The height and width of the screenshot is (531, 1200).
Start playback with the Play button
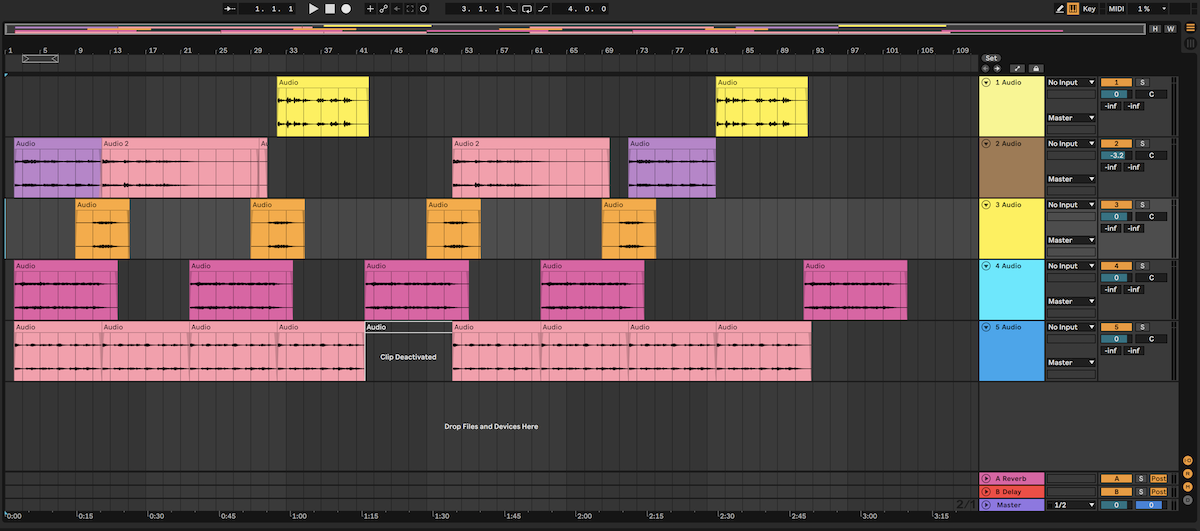pos(313,8)
